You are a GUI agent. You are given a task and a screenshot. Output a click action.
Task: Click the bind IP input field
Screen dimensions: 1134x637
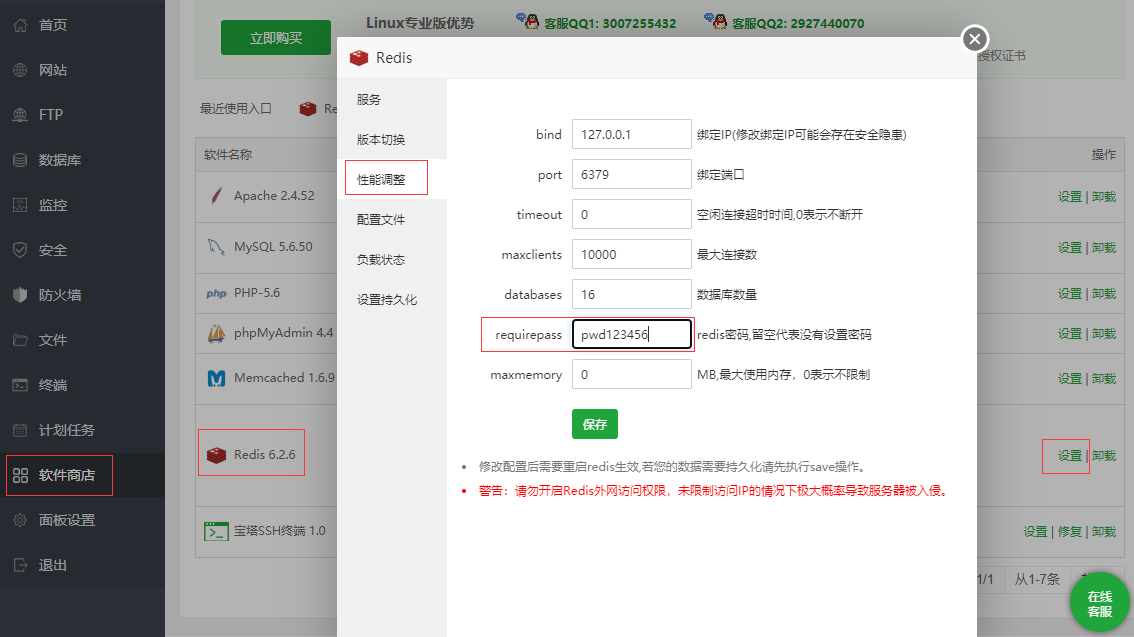tap(631, 134)
